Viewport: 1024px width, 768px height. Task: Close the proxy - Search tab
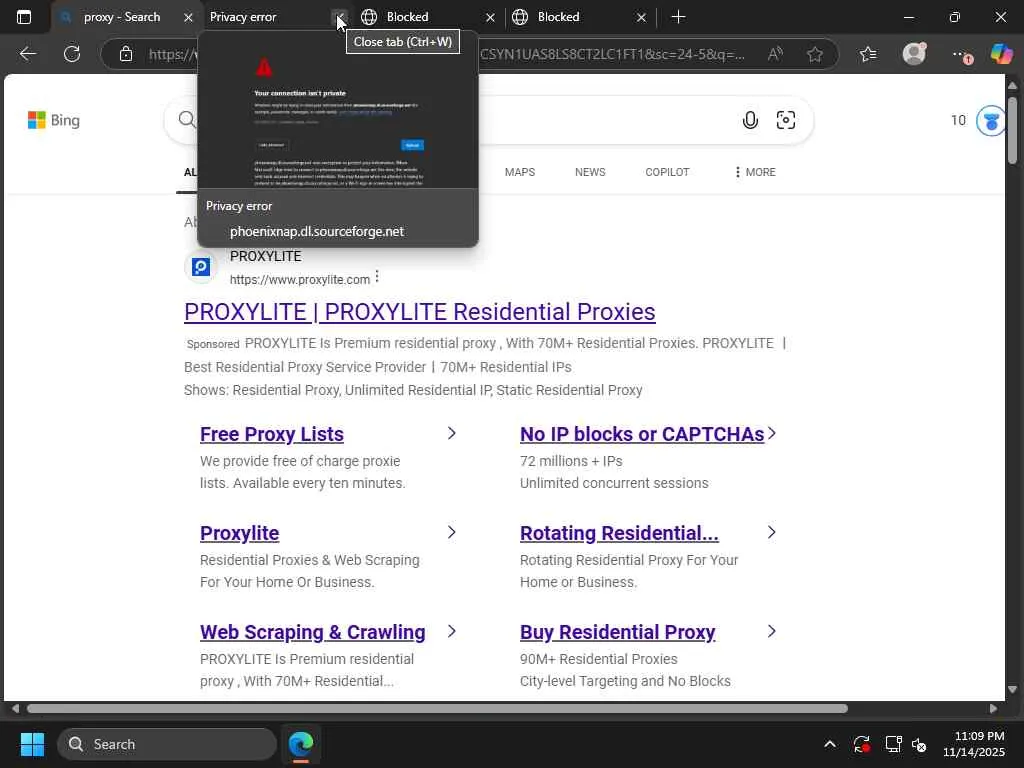pos(188,18)
